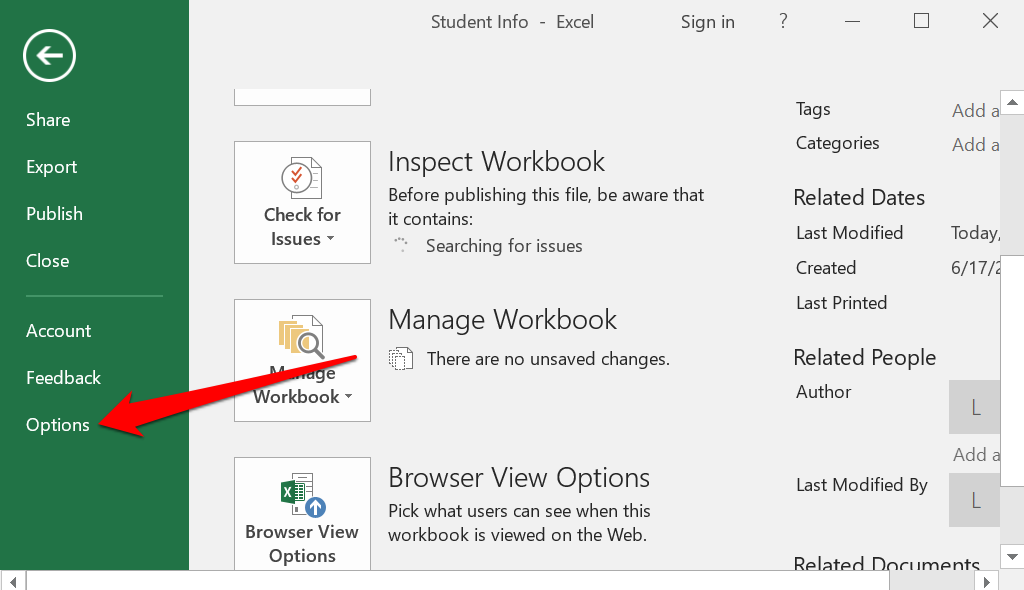
Task: Click Sign in at the top
Action: [x=707, y=22]
